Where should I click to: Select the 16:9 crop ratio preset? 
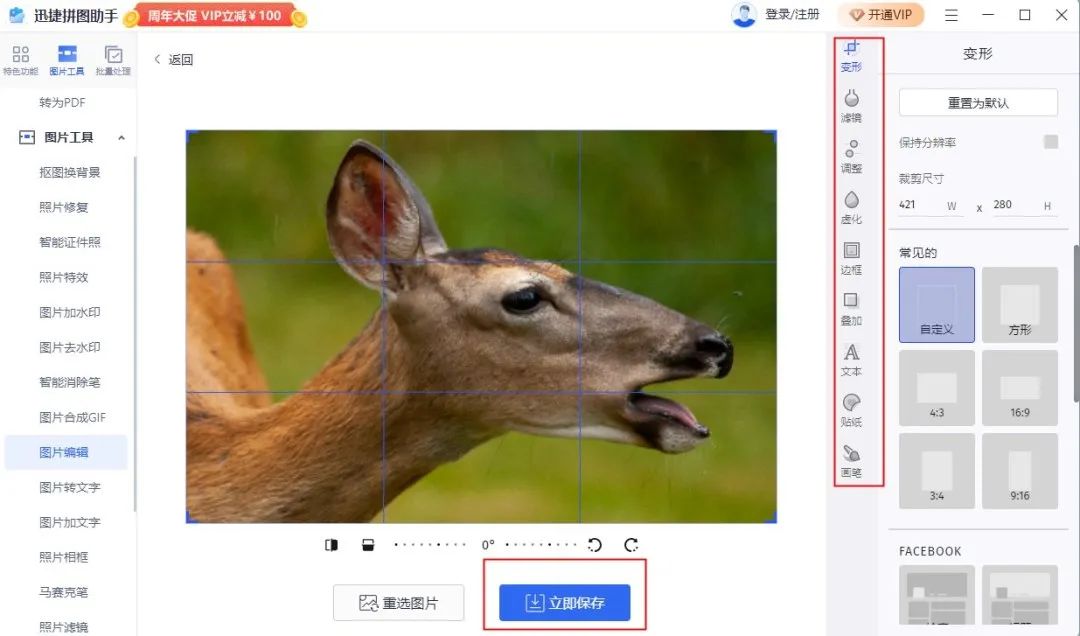(1019, 388)
